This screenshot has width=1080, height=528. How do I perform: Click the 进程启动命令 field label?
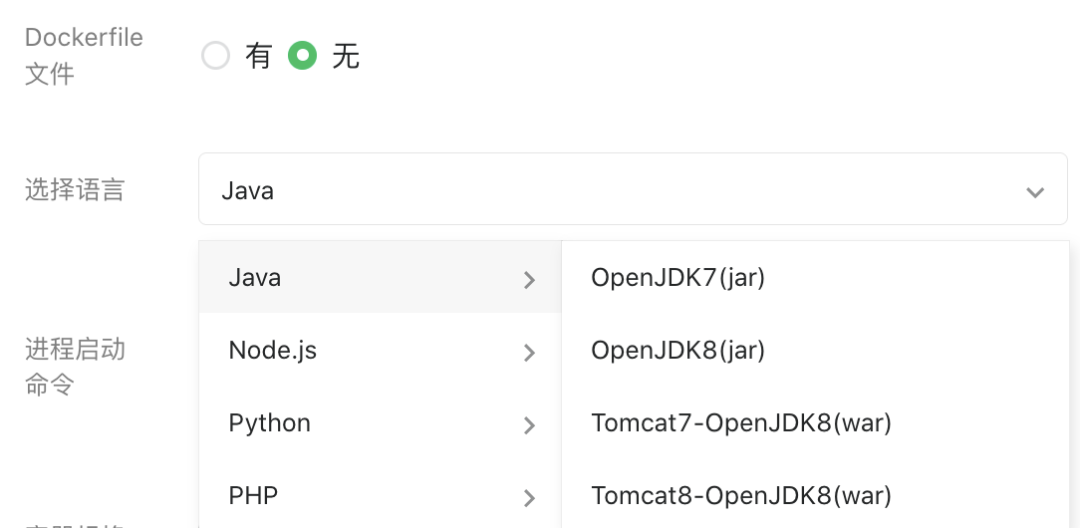(75, 366)
